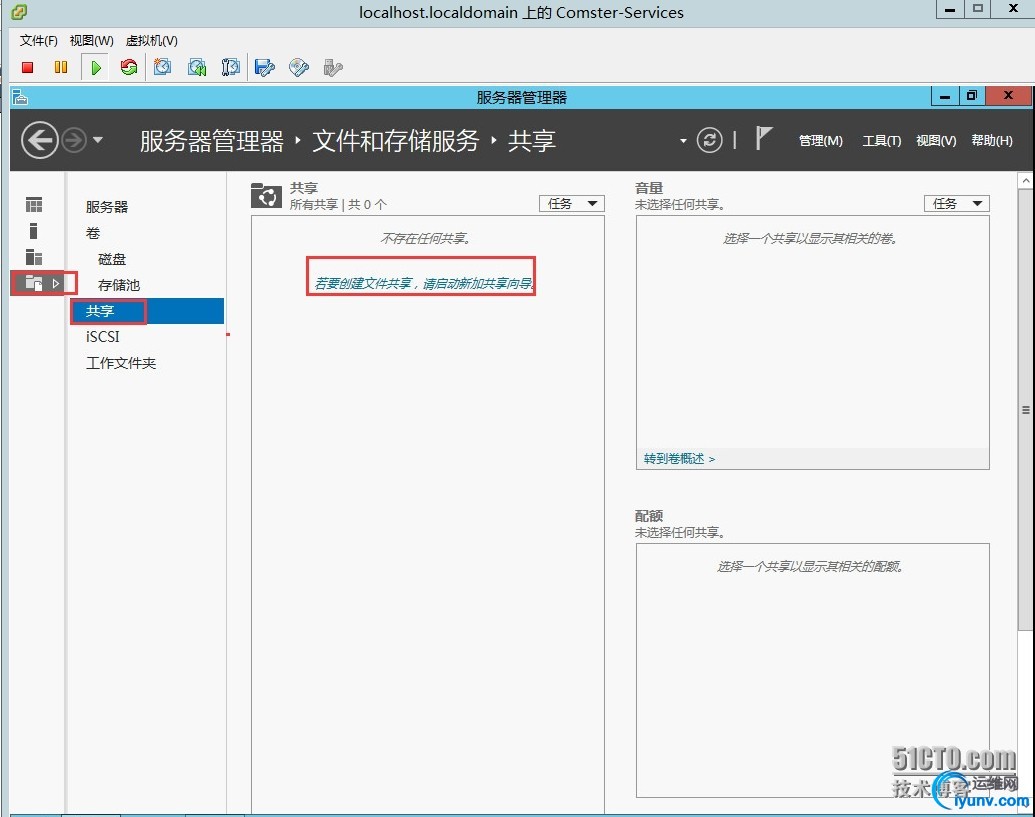Image resolution: width=1035 pixels, height=817 pixels.
Task: Select 共享 in the navigation list
Action: click(x=147, y=311)
